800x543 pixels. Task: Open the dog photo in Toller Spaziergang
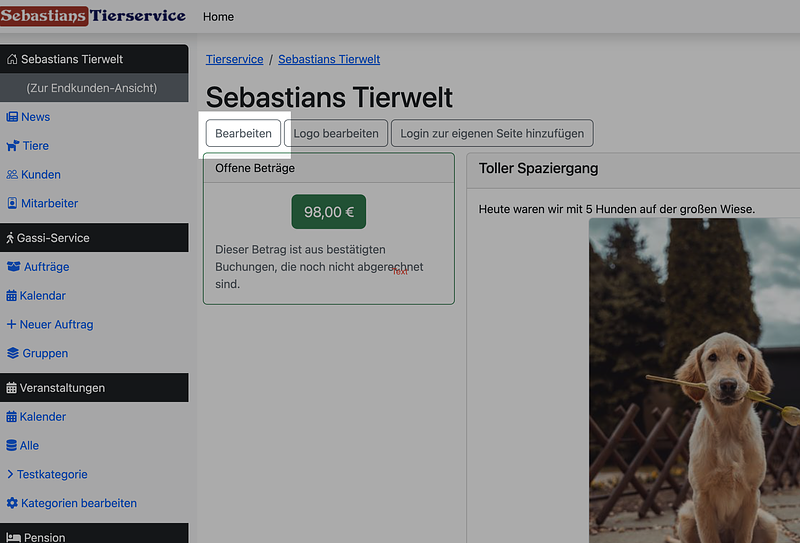click(694, 380)
